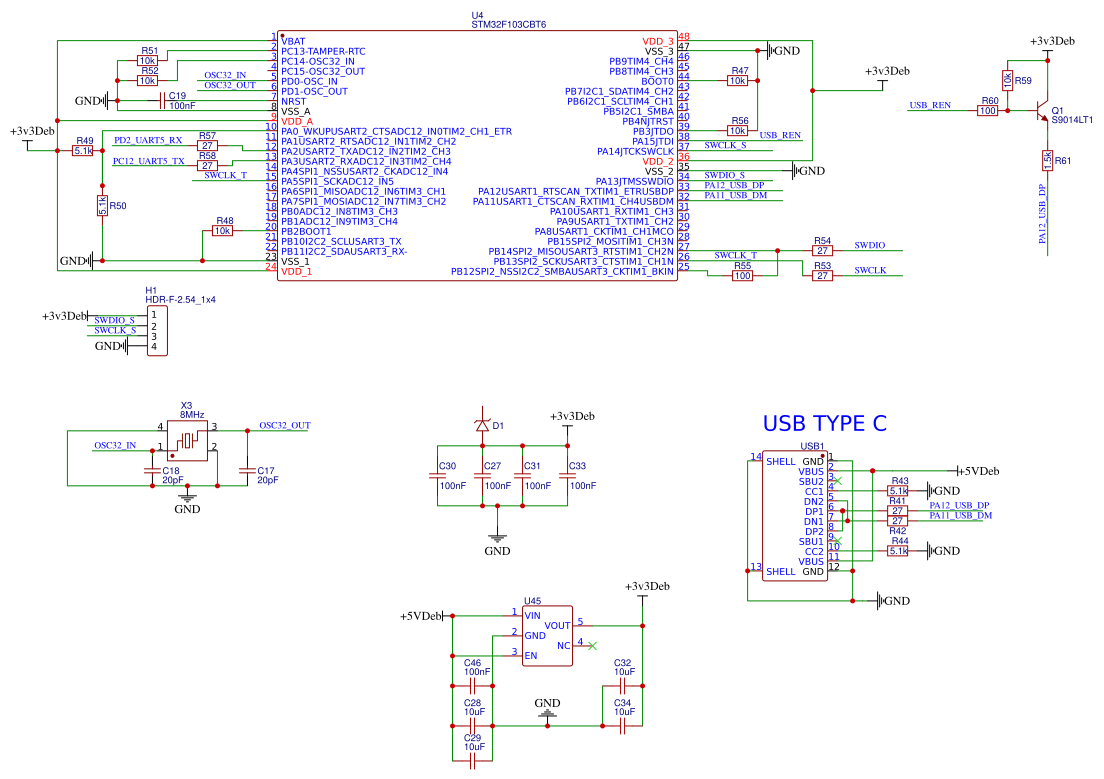Select the STM32F103CBT6 part name label
This screenshot has height=779, width=1104.
pyautogui.click(x=511, y=25)
